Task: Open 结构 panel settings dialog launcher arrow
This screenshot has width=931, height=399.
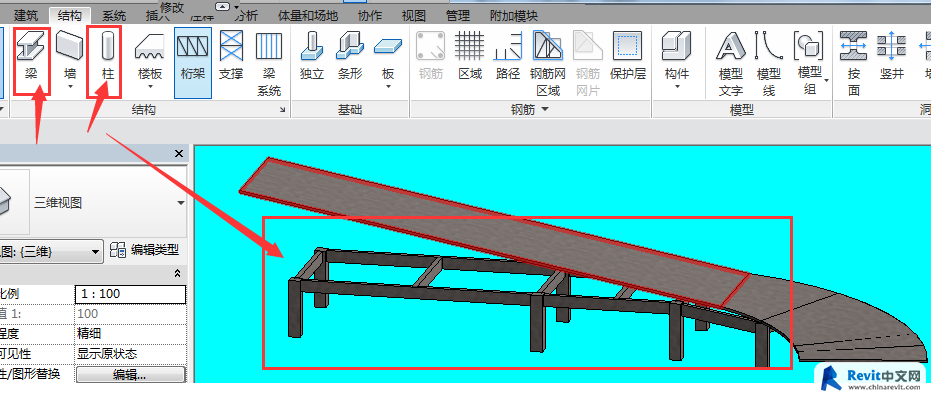Action: (282, 110)
